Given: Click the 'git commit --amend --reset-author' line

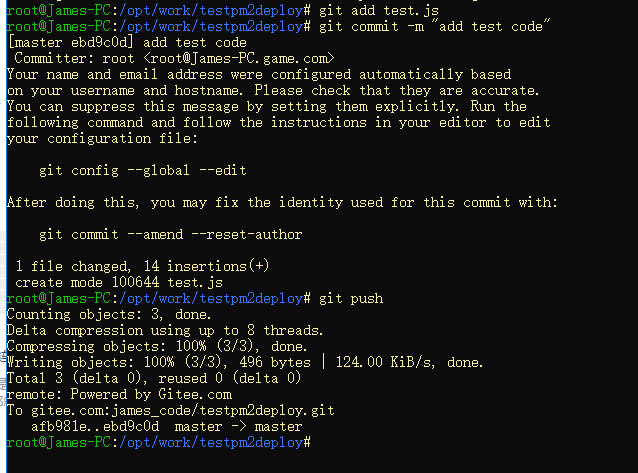Looking at the screenshot, I should (x=170, y=234).
